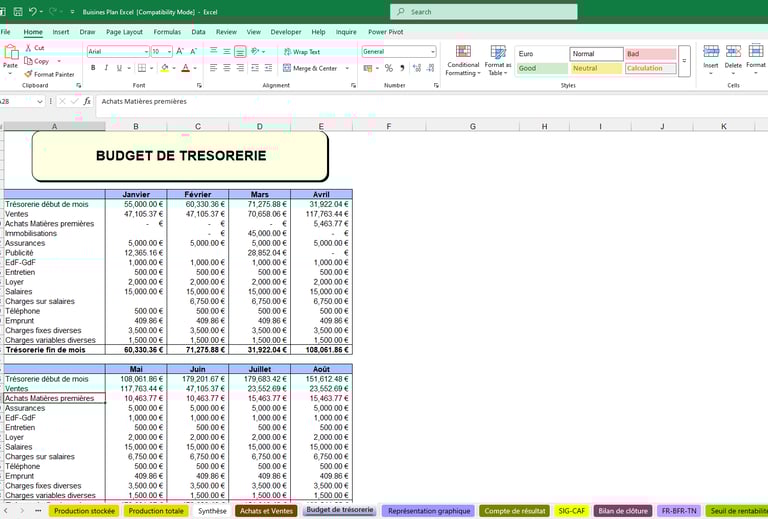Image resolution: width=768 pixels, height=519 pixels.
Task: Toggle Italic formatting
Action: (x=106, y=68)
